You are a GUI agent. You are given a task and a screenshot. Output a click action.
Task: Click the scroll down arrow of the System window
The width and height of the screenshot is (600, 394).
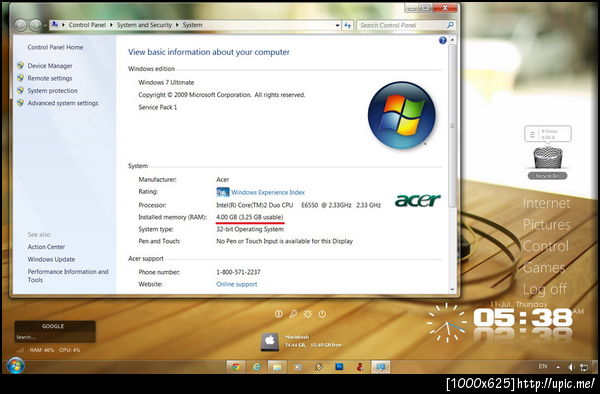click(x=452, y=290)
